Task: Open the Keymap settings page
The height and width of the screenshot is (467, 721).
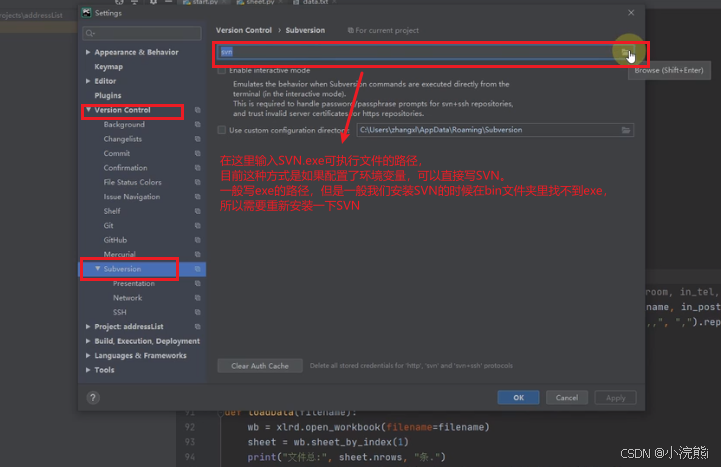Action: coord(109,67)
